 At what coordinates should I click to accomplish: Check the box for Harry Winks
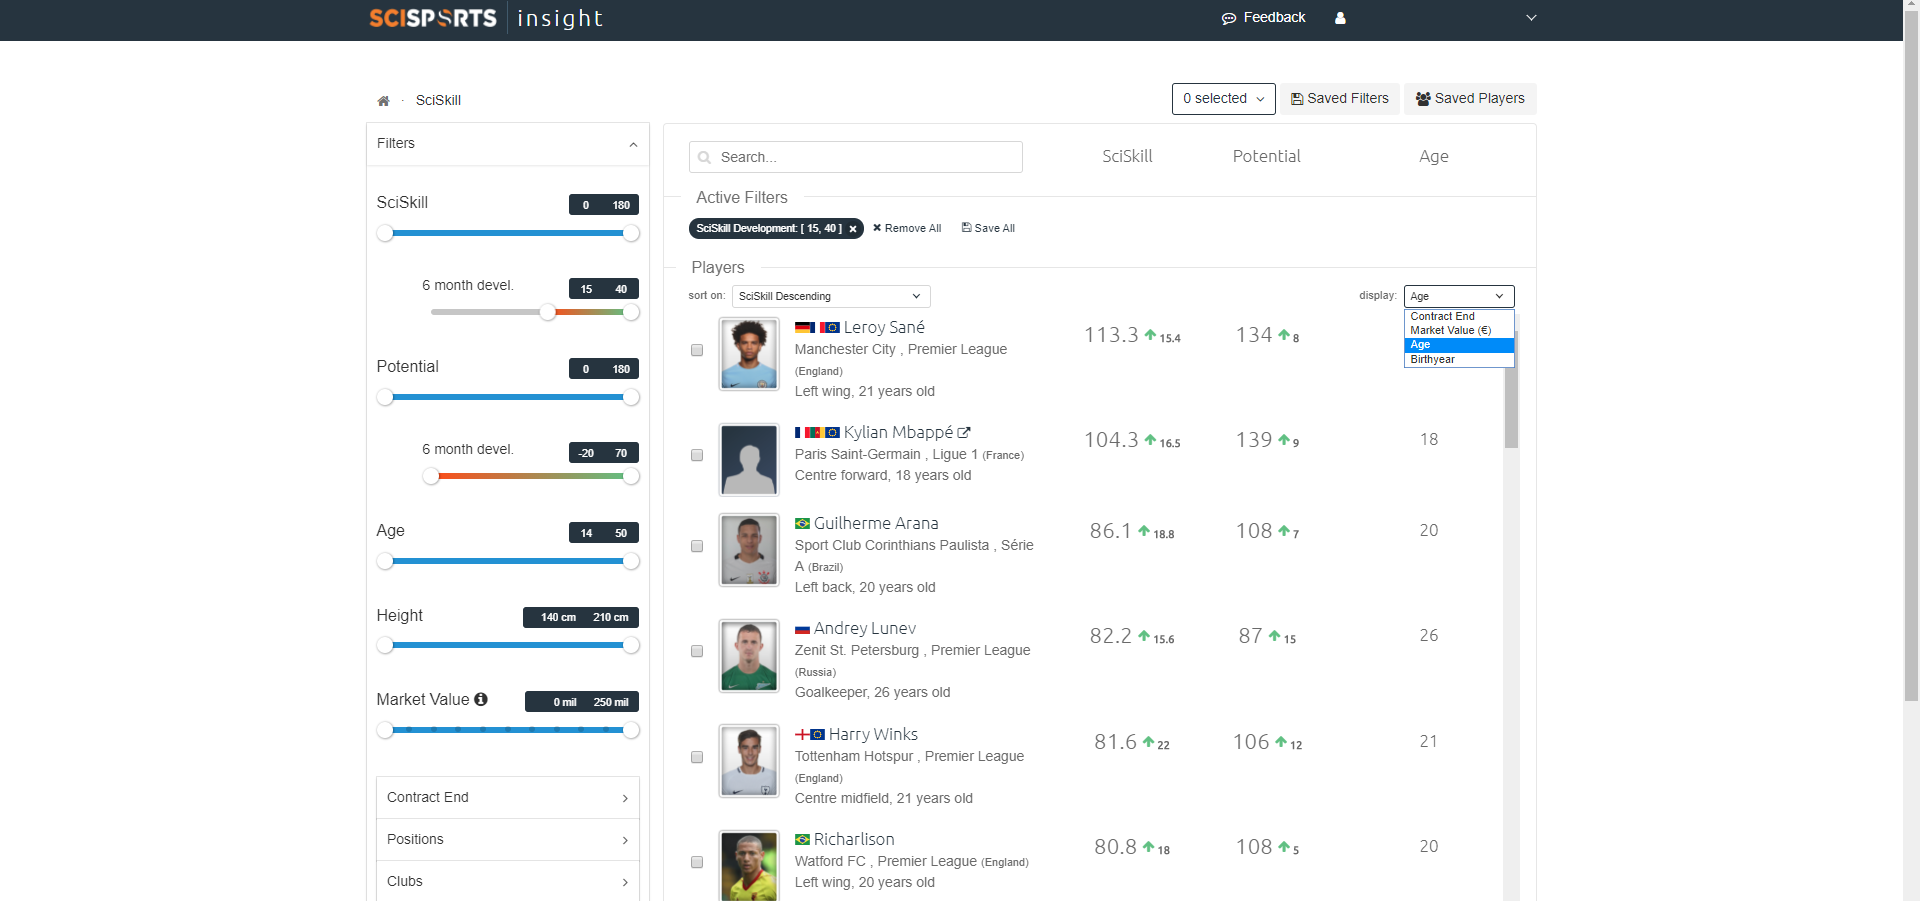697,757
